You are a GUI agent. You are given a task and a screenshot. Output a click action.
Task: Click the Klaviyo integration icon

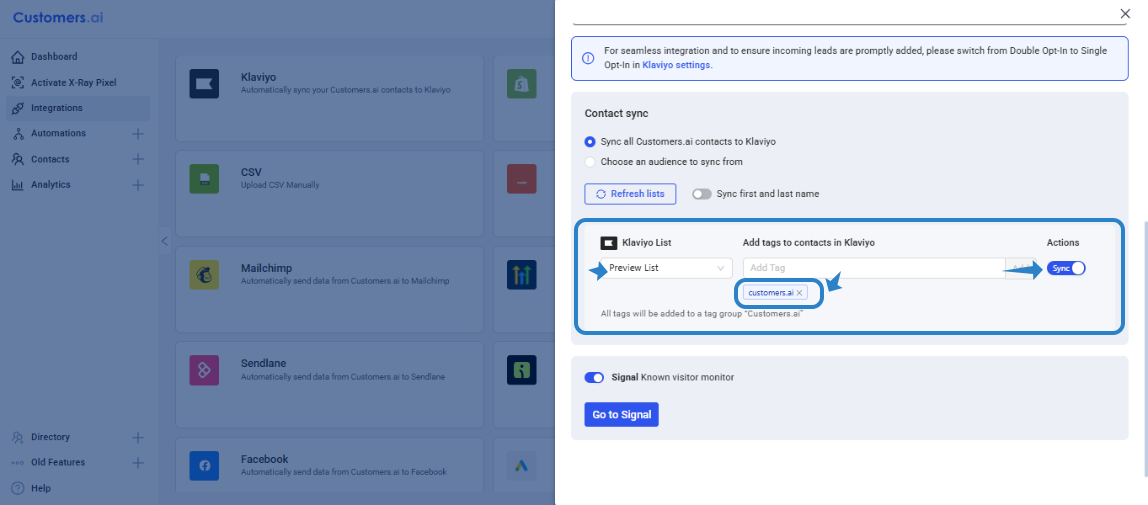[204, 83]
